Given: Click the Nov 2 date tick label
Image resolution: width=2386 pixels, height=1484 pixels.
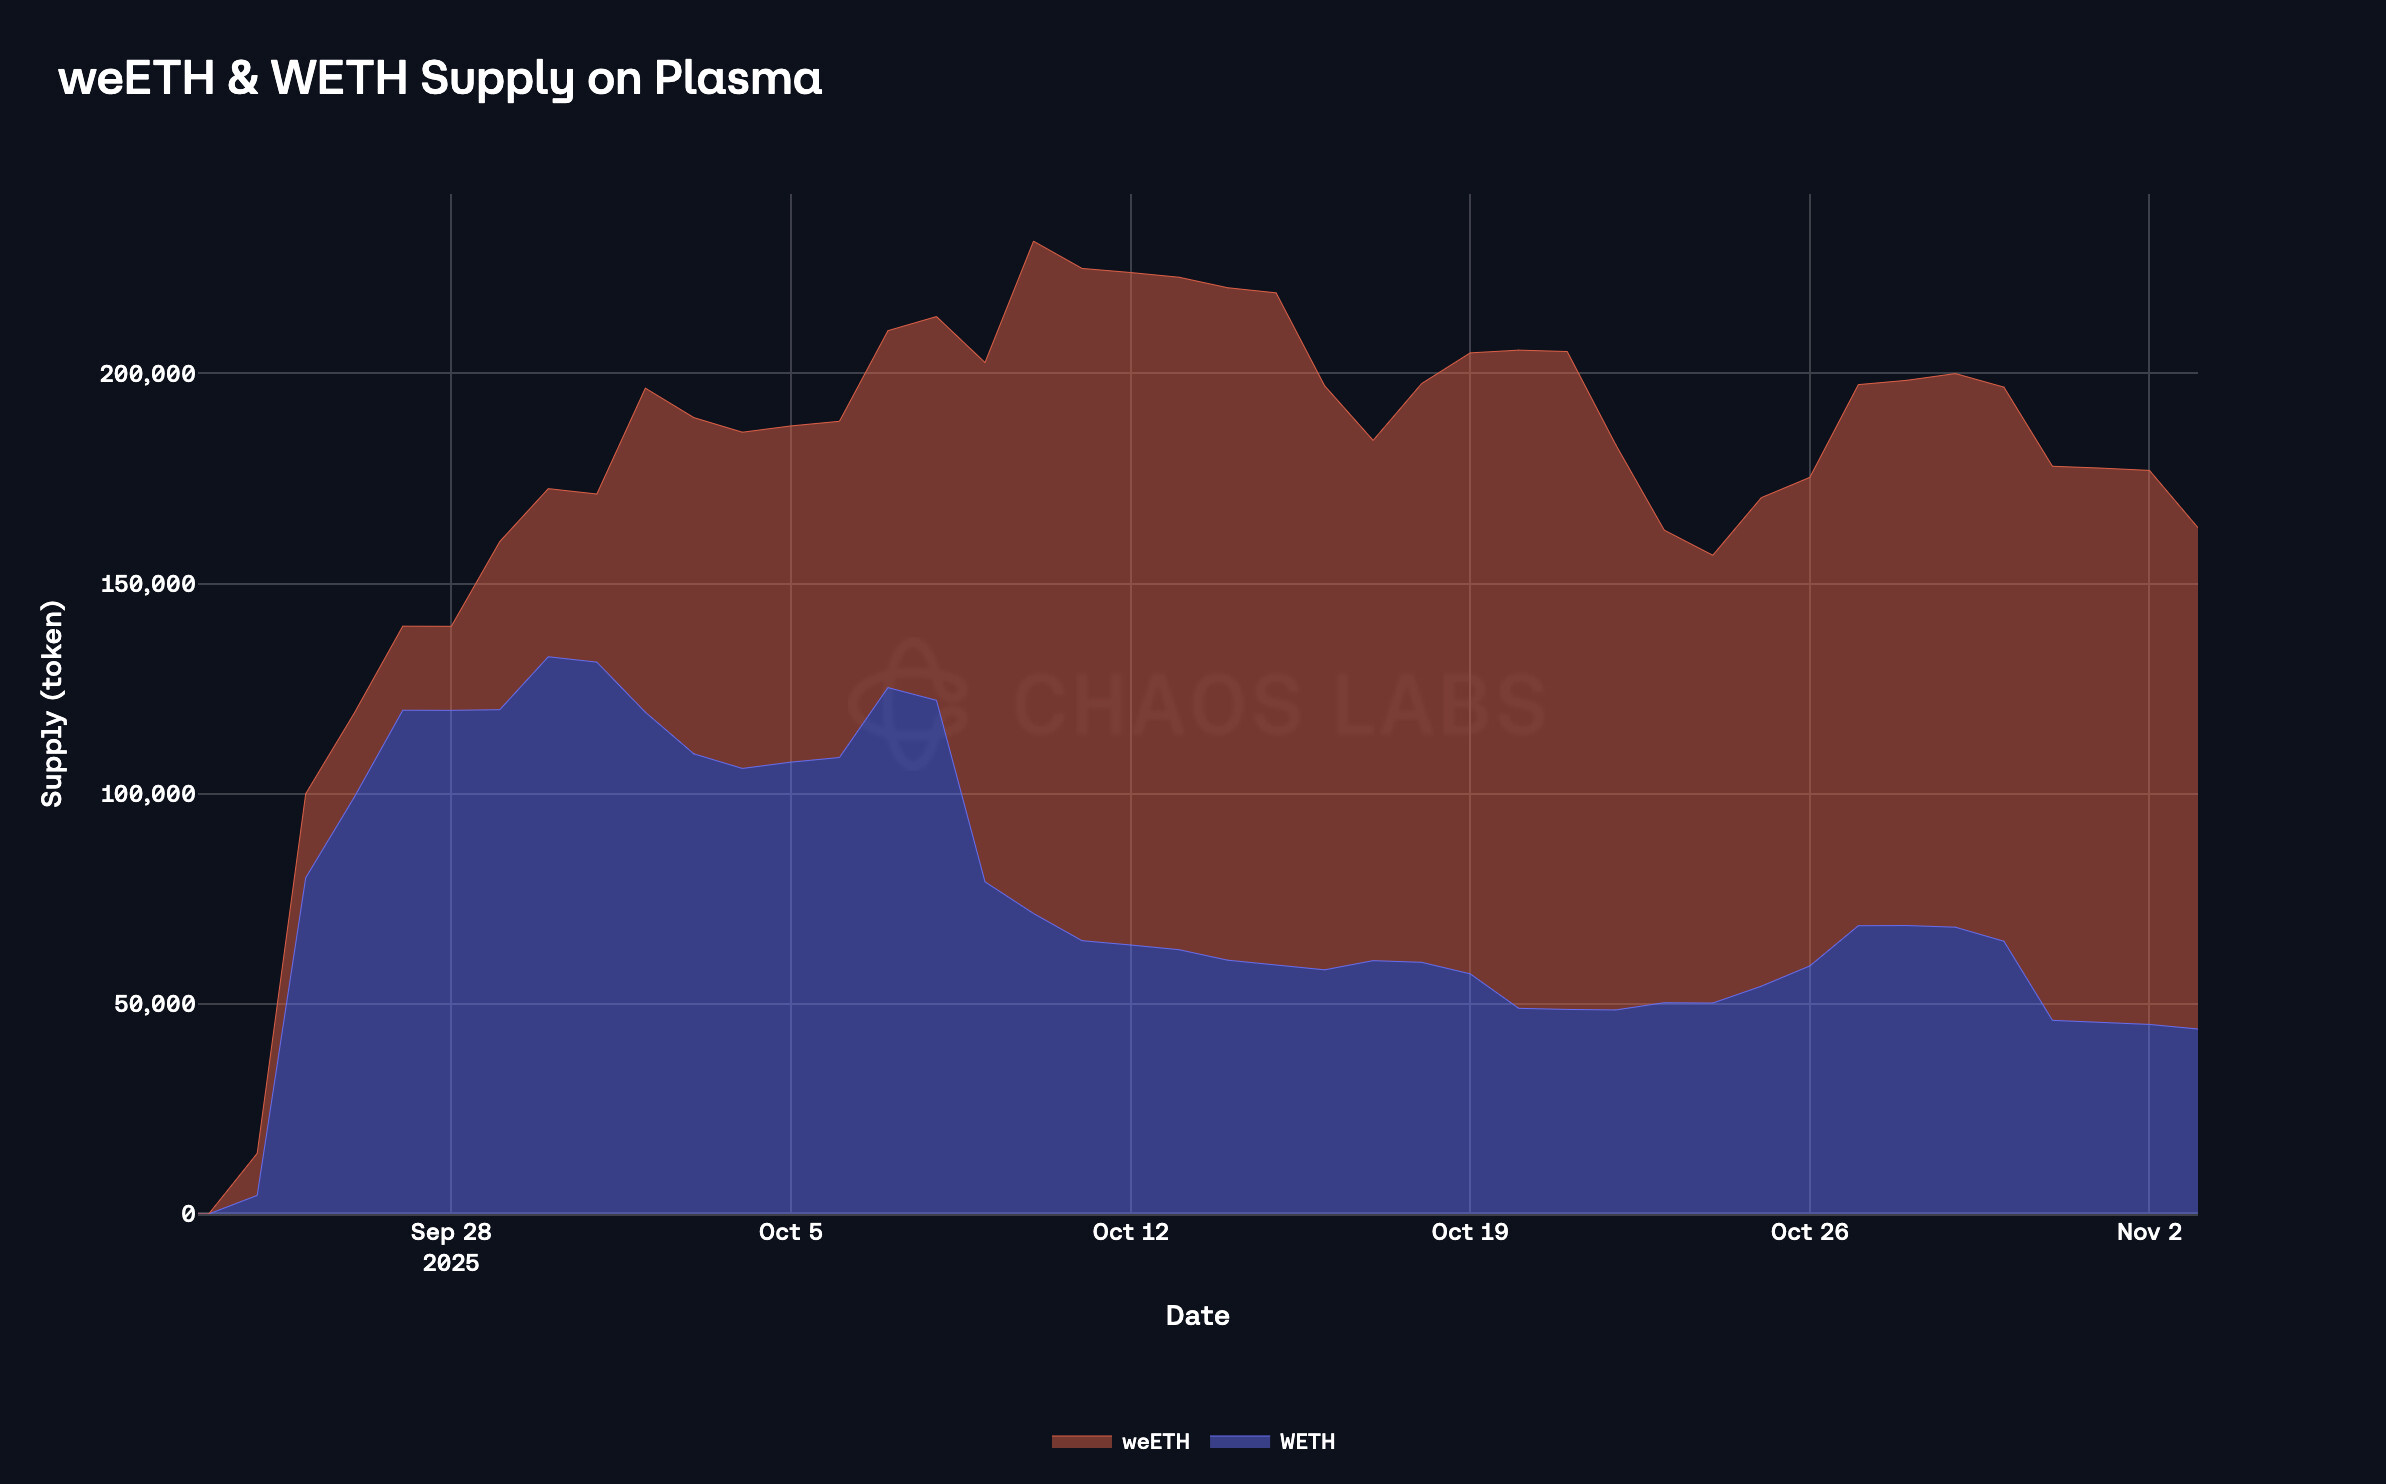Looking at the screenshot, I should [2149, 1232].
